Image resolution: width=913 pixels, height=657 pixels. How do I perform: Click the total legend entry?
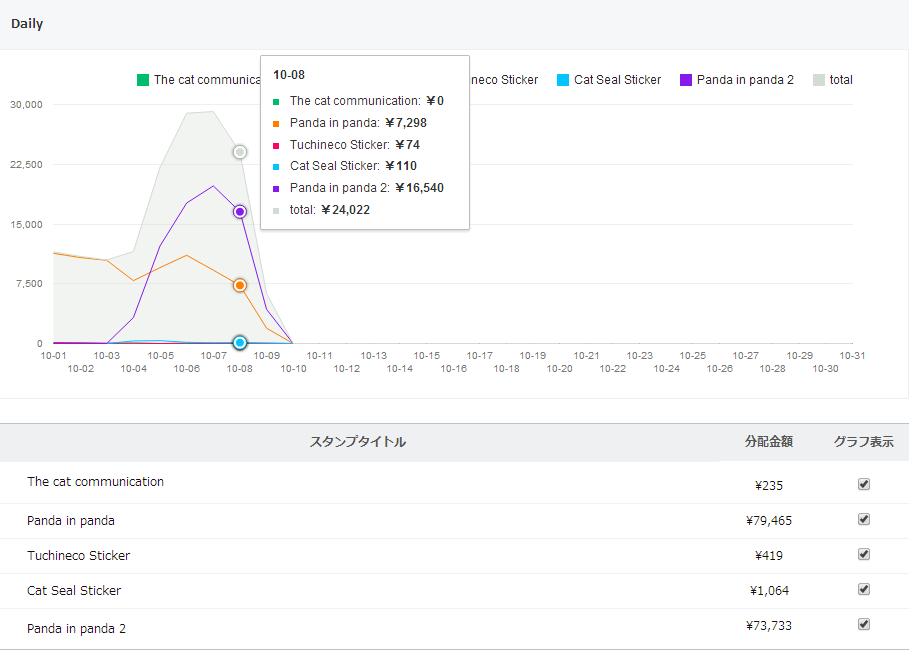click(x=832, y=80)
